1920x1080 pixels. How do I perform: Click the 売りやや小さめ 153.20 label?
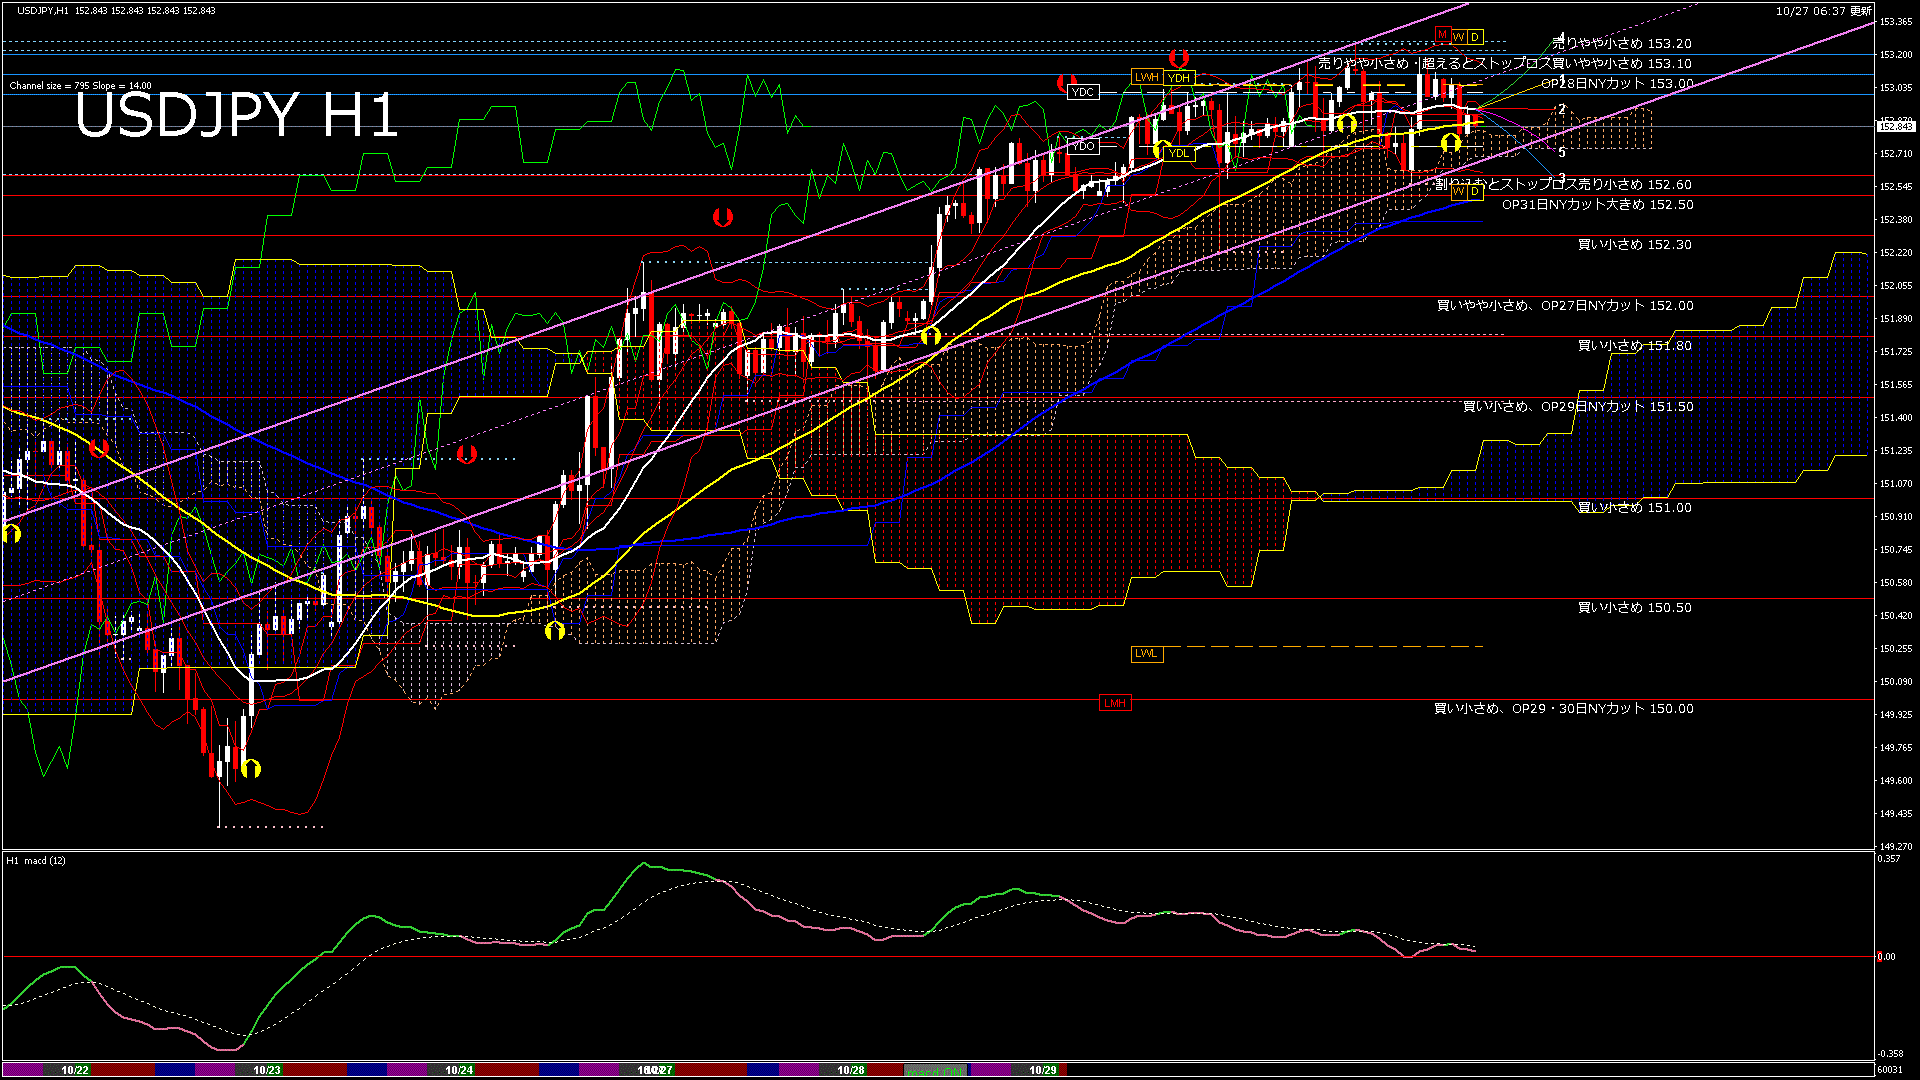(1622, 43)
